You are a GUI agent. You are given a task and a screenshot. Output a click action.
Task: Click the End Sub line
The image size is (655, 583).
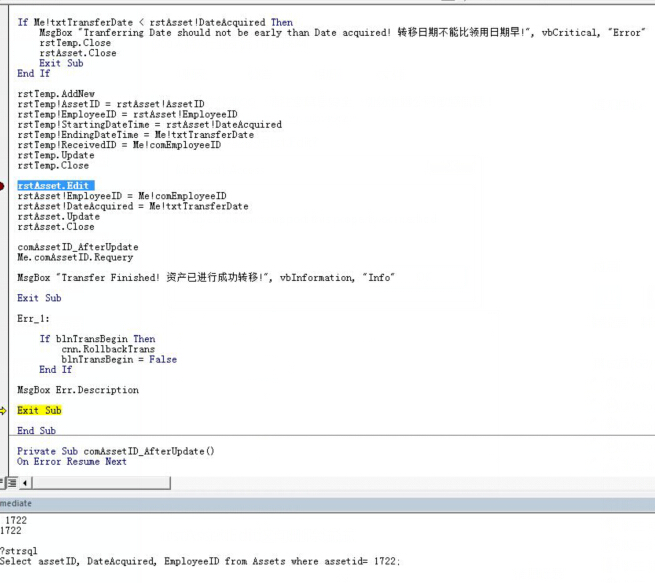(x=36, y=431)
